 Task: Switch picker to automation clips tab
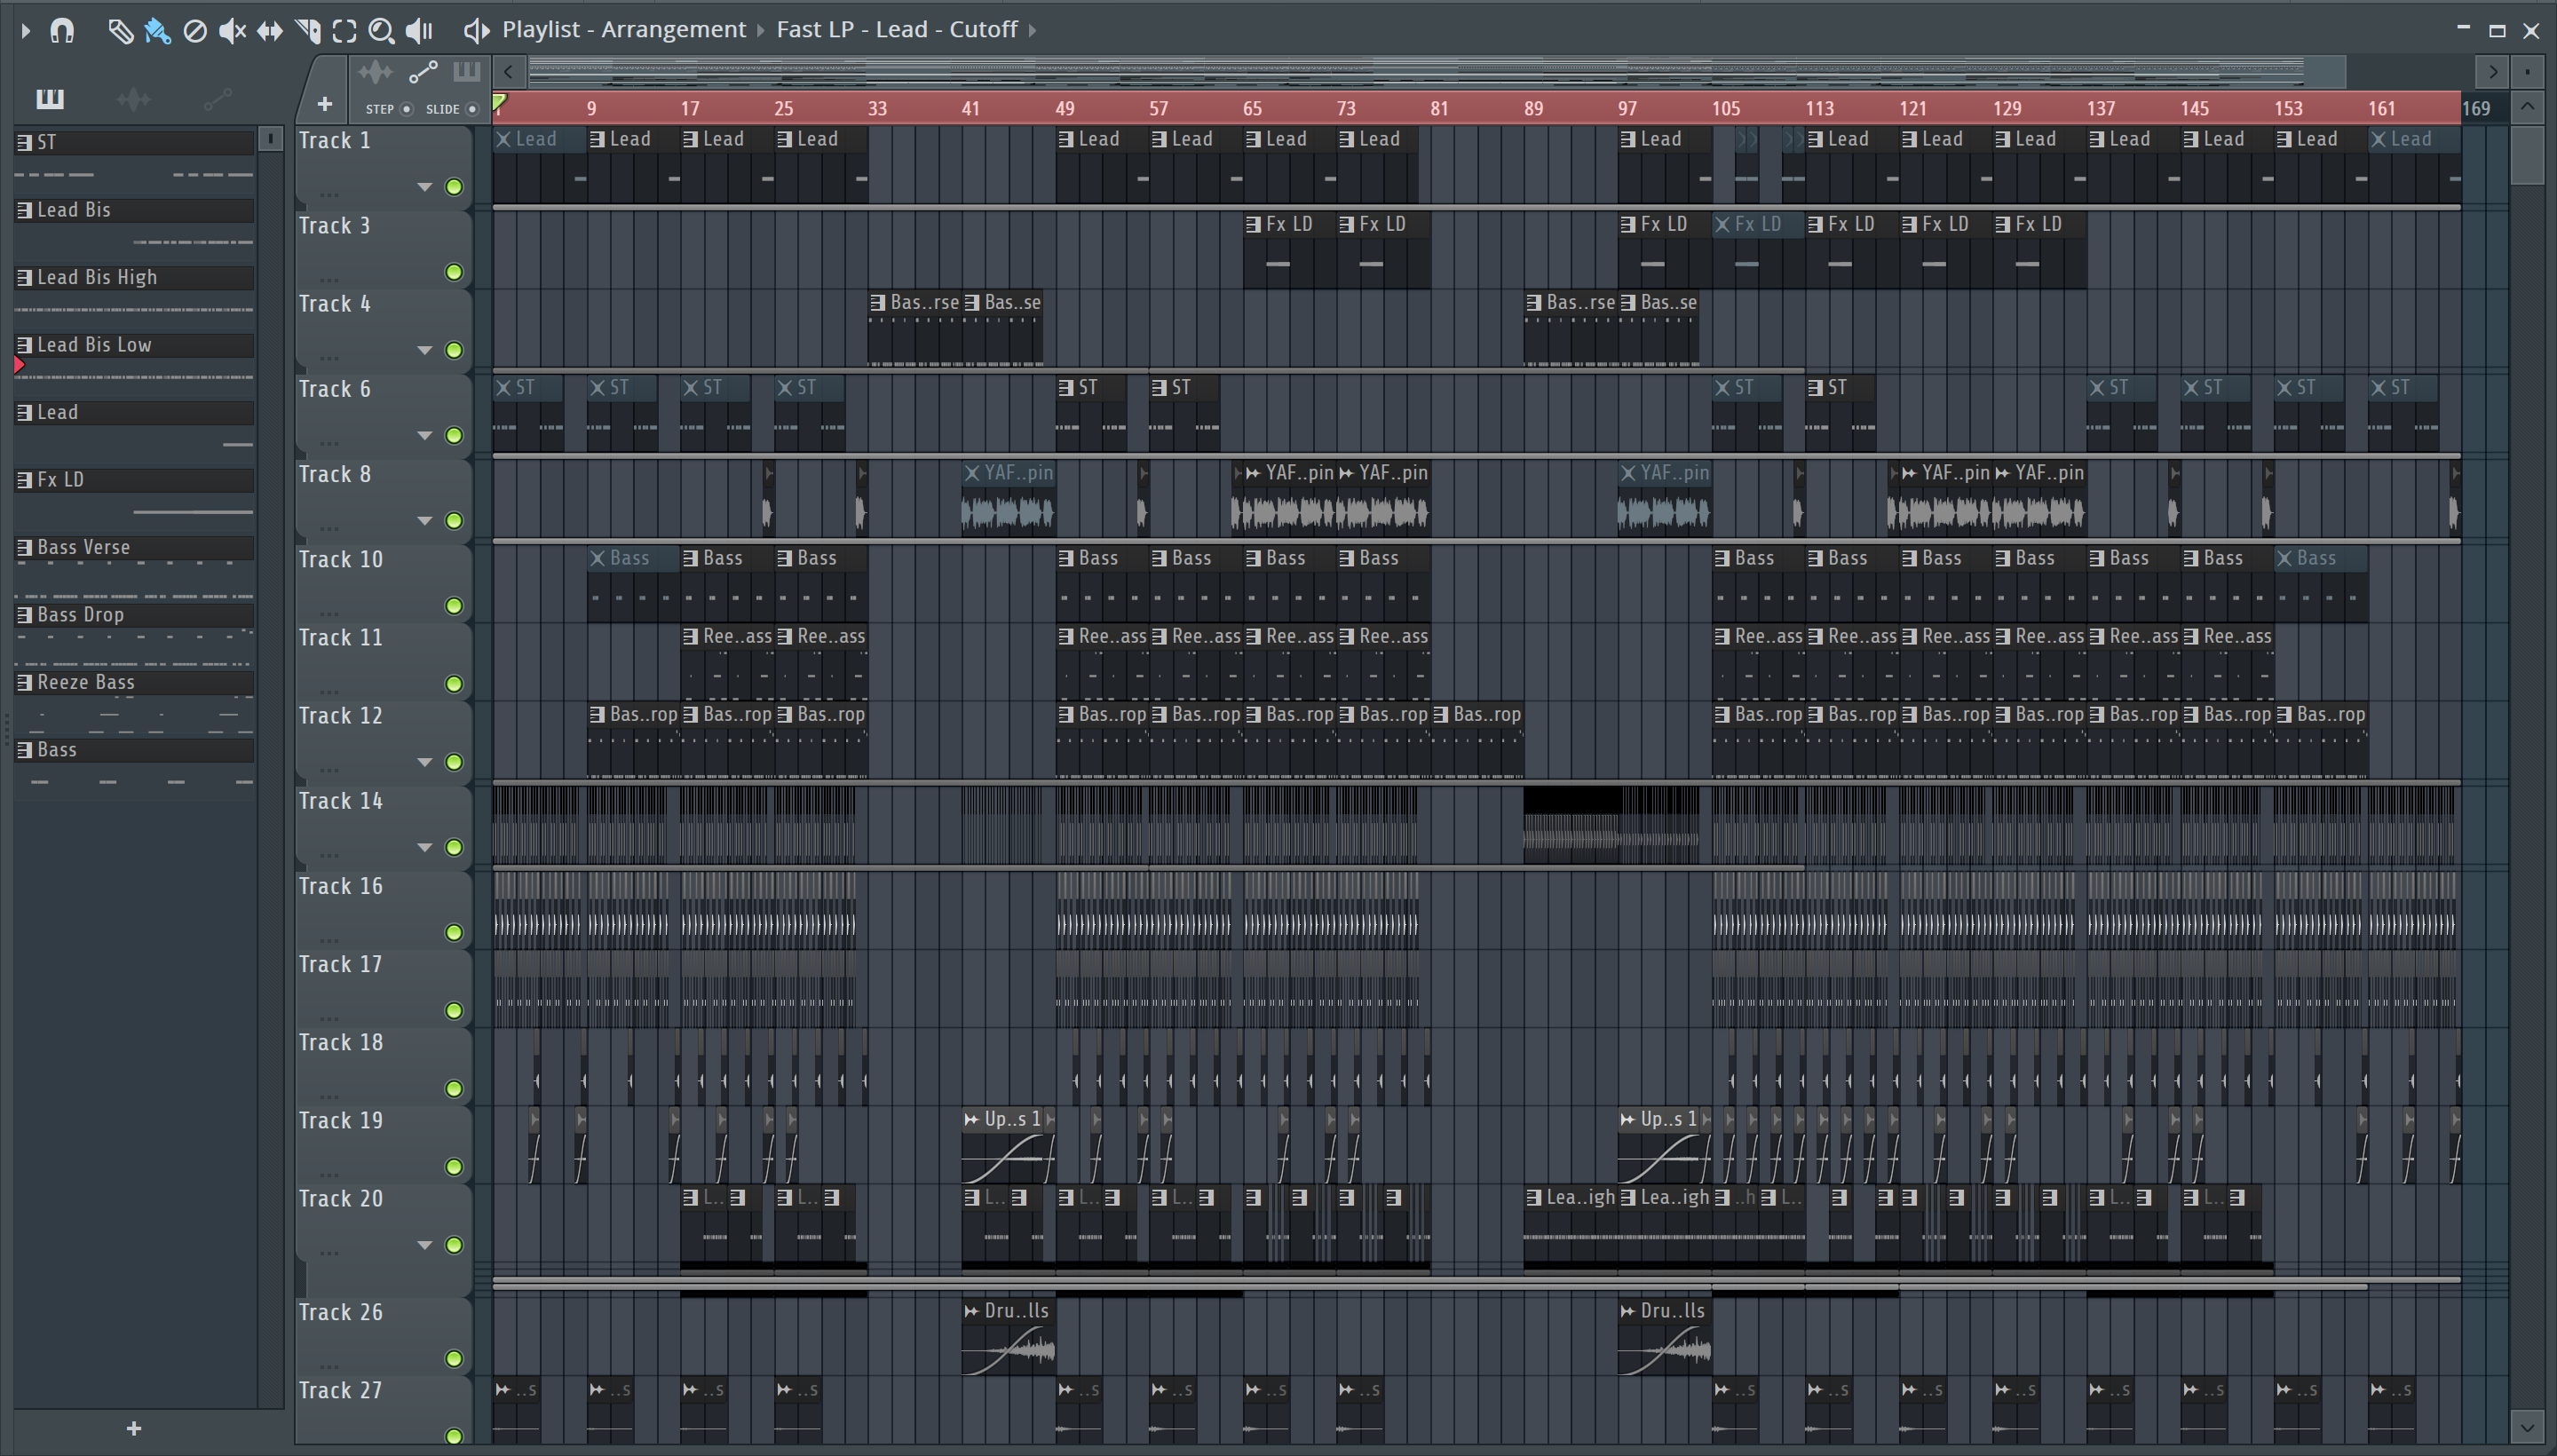(217, 99)
